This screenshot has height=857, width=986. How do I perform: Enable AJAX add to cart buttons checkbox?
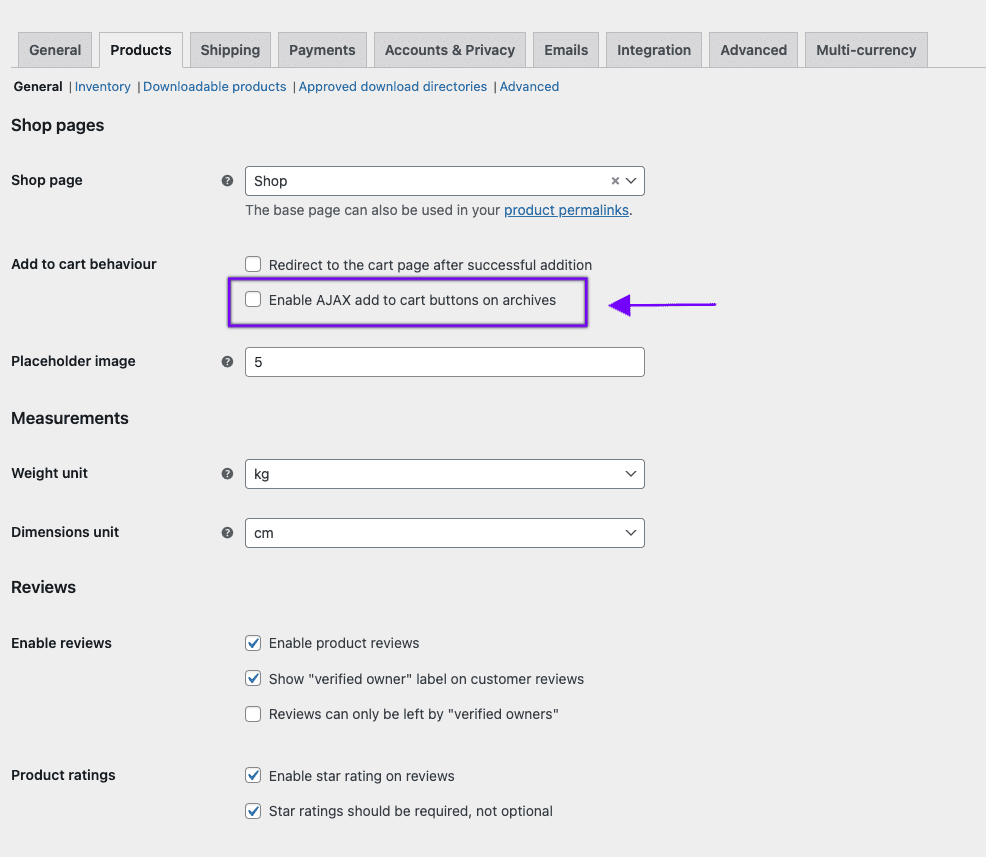[253, 299]
